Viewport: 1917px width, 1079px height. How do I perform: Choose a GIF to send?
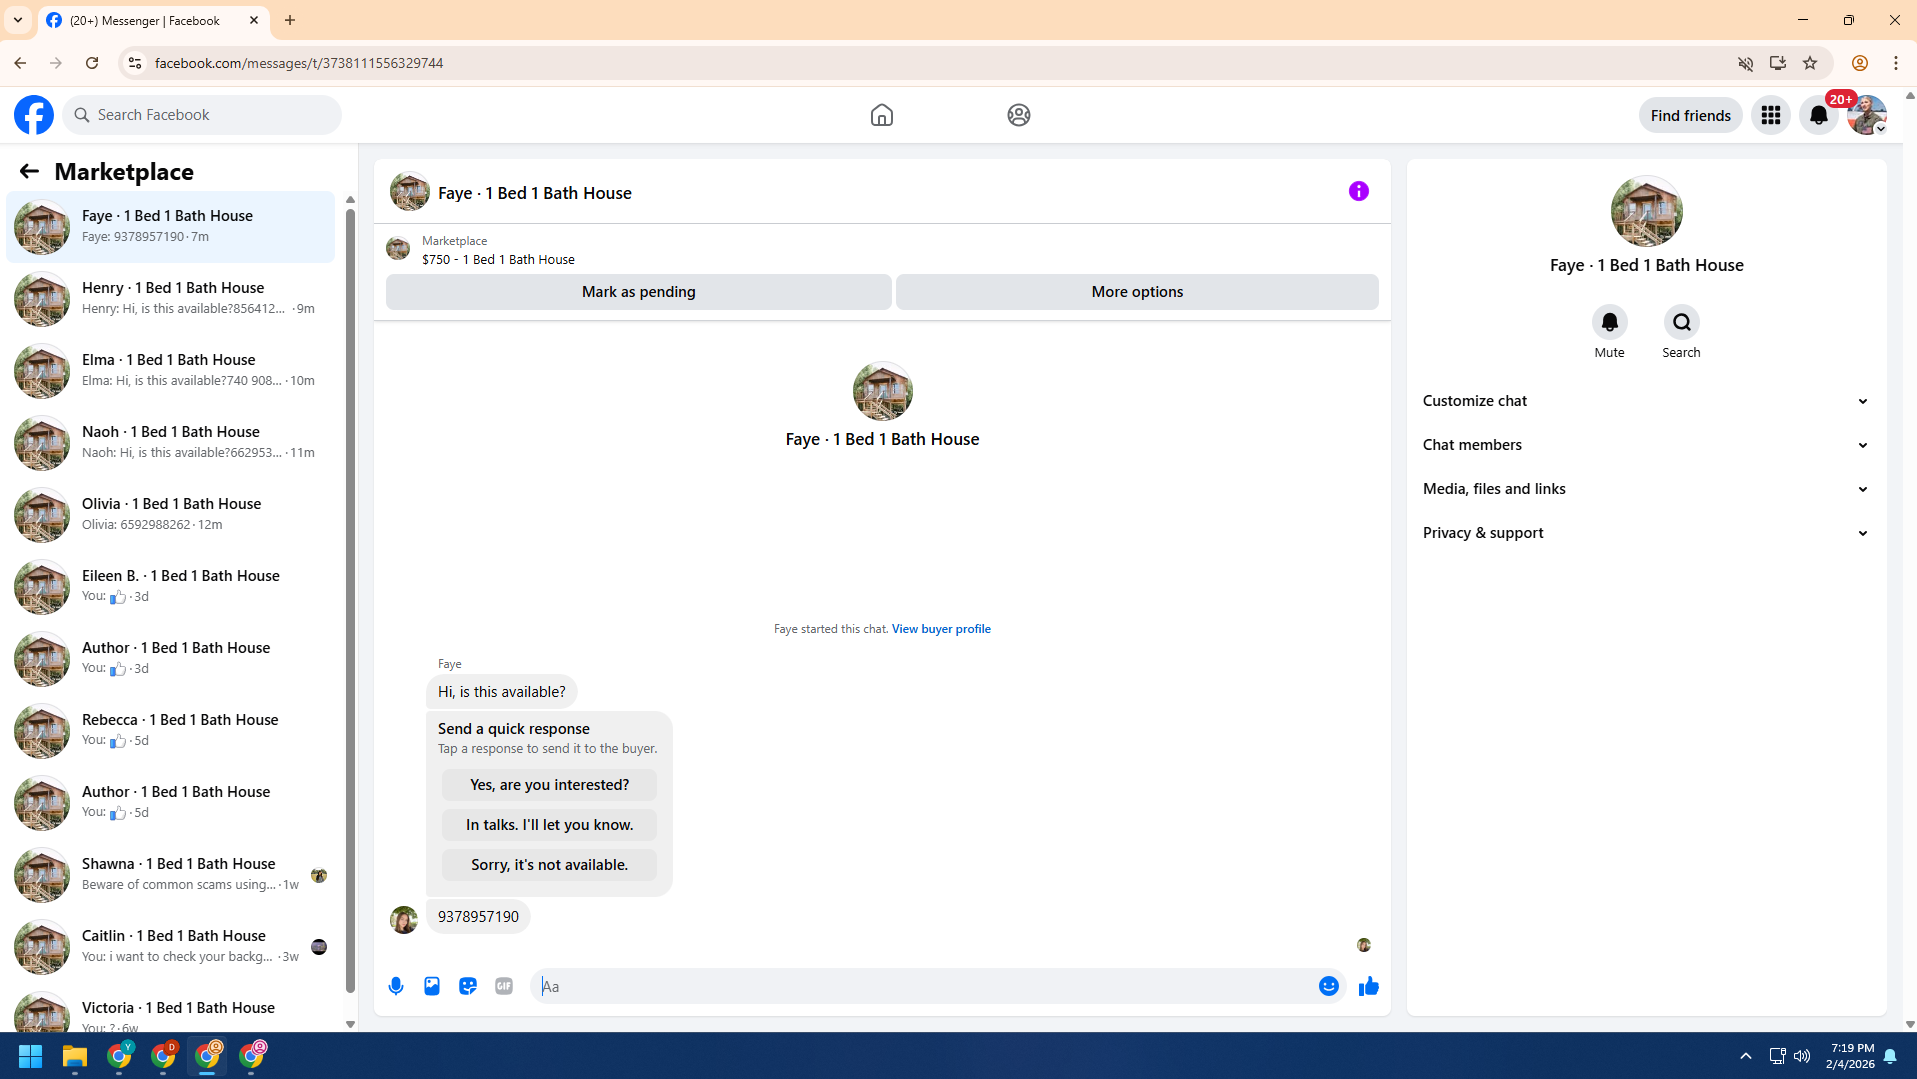504,986
